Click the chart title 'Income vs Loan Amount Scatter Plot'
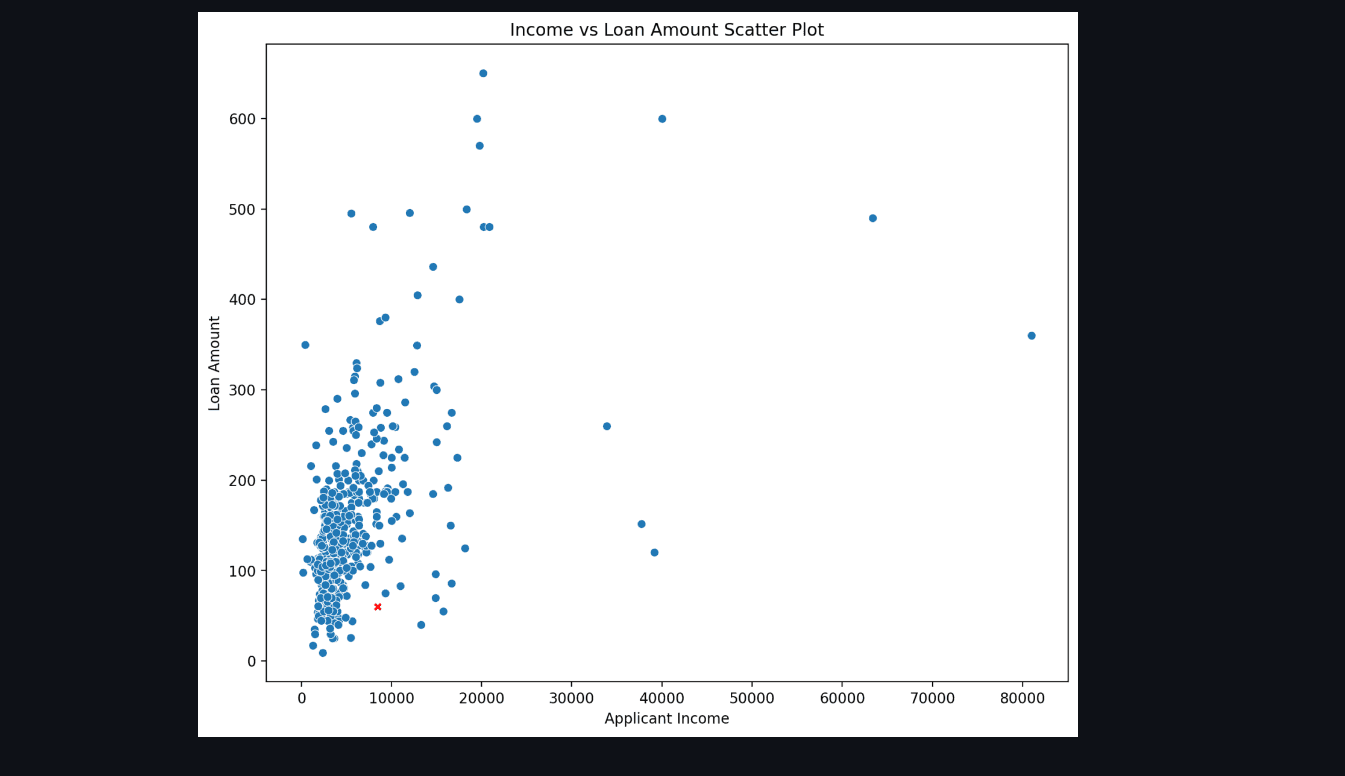Image resolution: width=1345 pixels, height=776 pixels. click(x=667, y=30)
